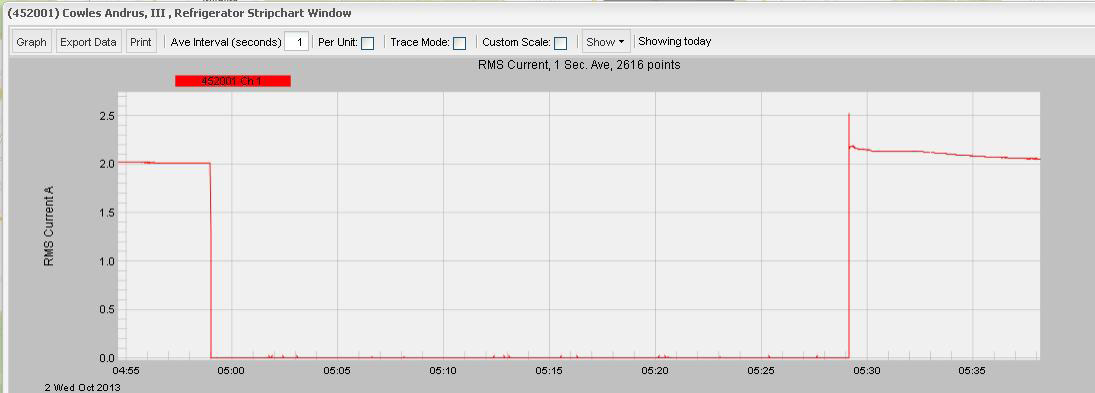Image resolution: width=1095 pixels, height=393 pixels.
Task: Check the Custom Scale checkbox
Action: pyautogui.click(x=560, y=43)
